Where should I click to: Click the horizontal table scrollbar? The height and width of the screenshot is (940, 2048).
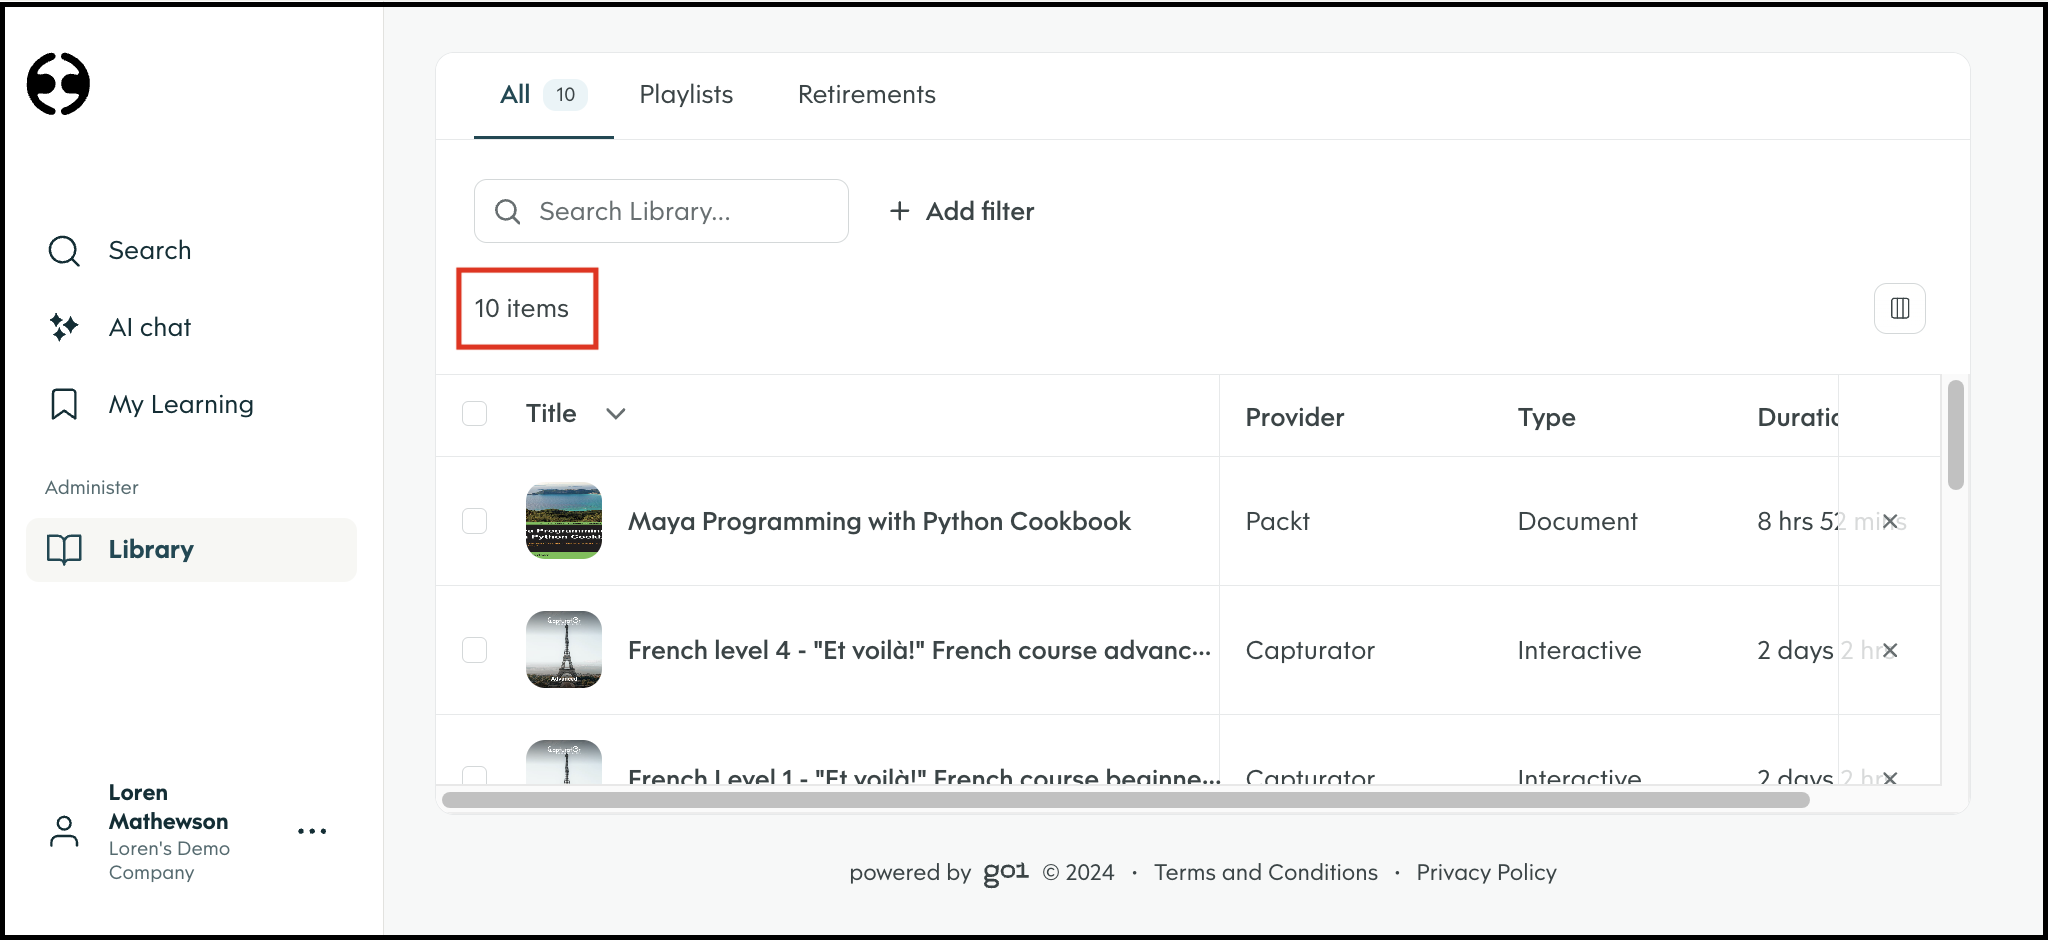pos(1126,800)
